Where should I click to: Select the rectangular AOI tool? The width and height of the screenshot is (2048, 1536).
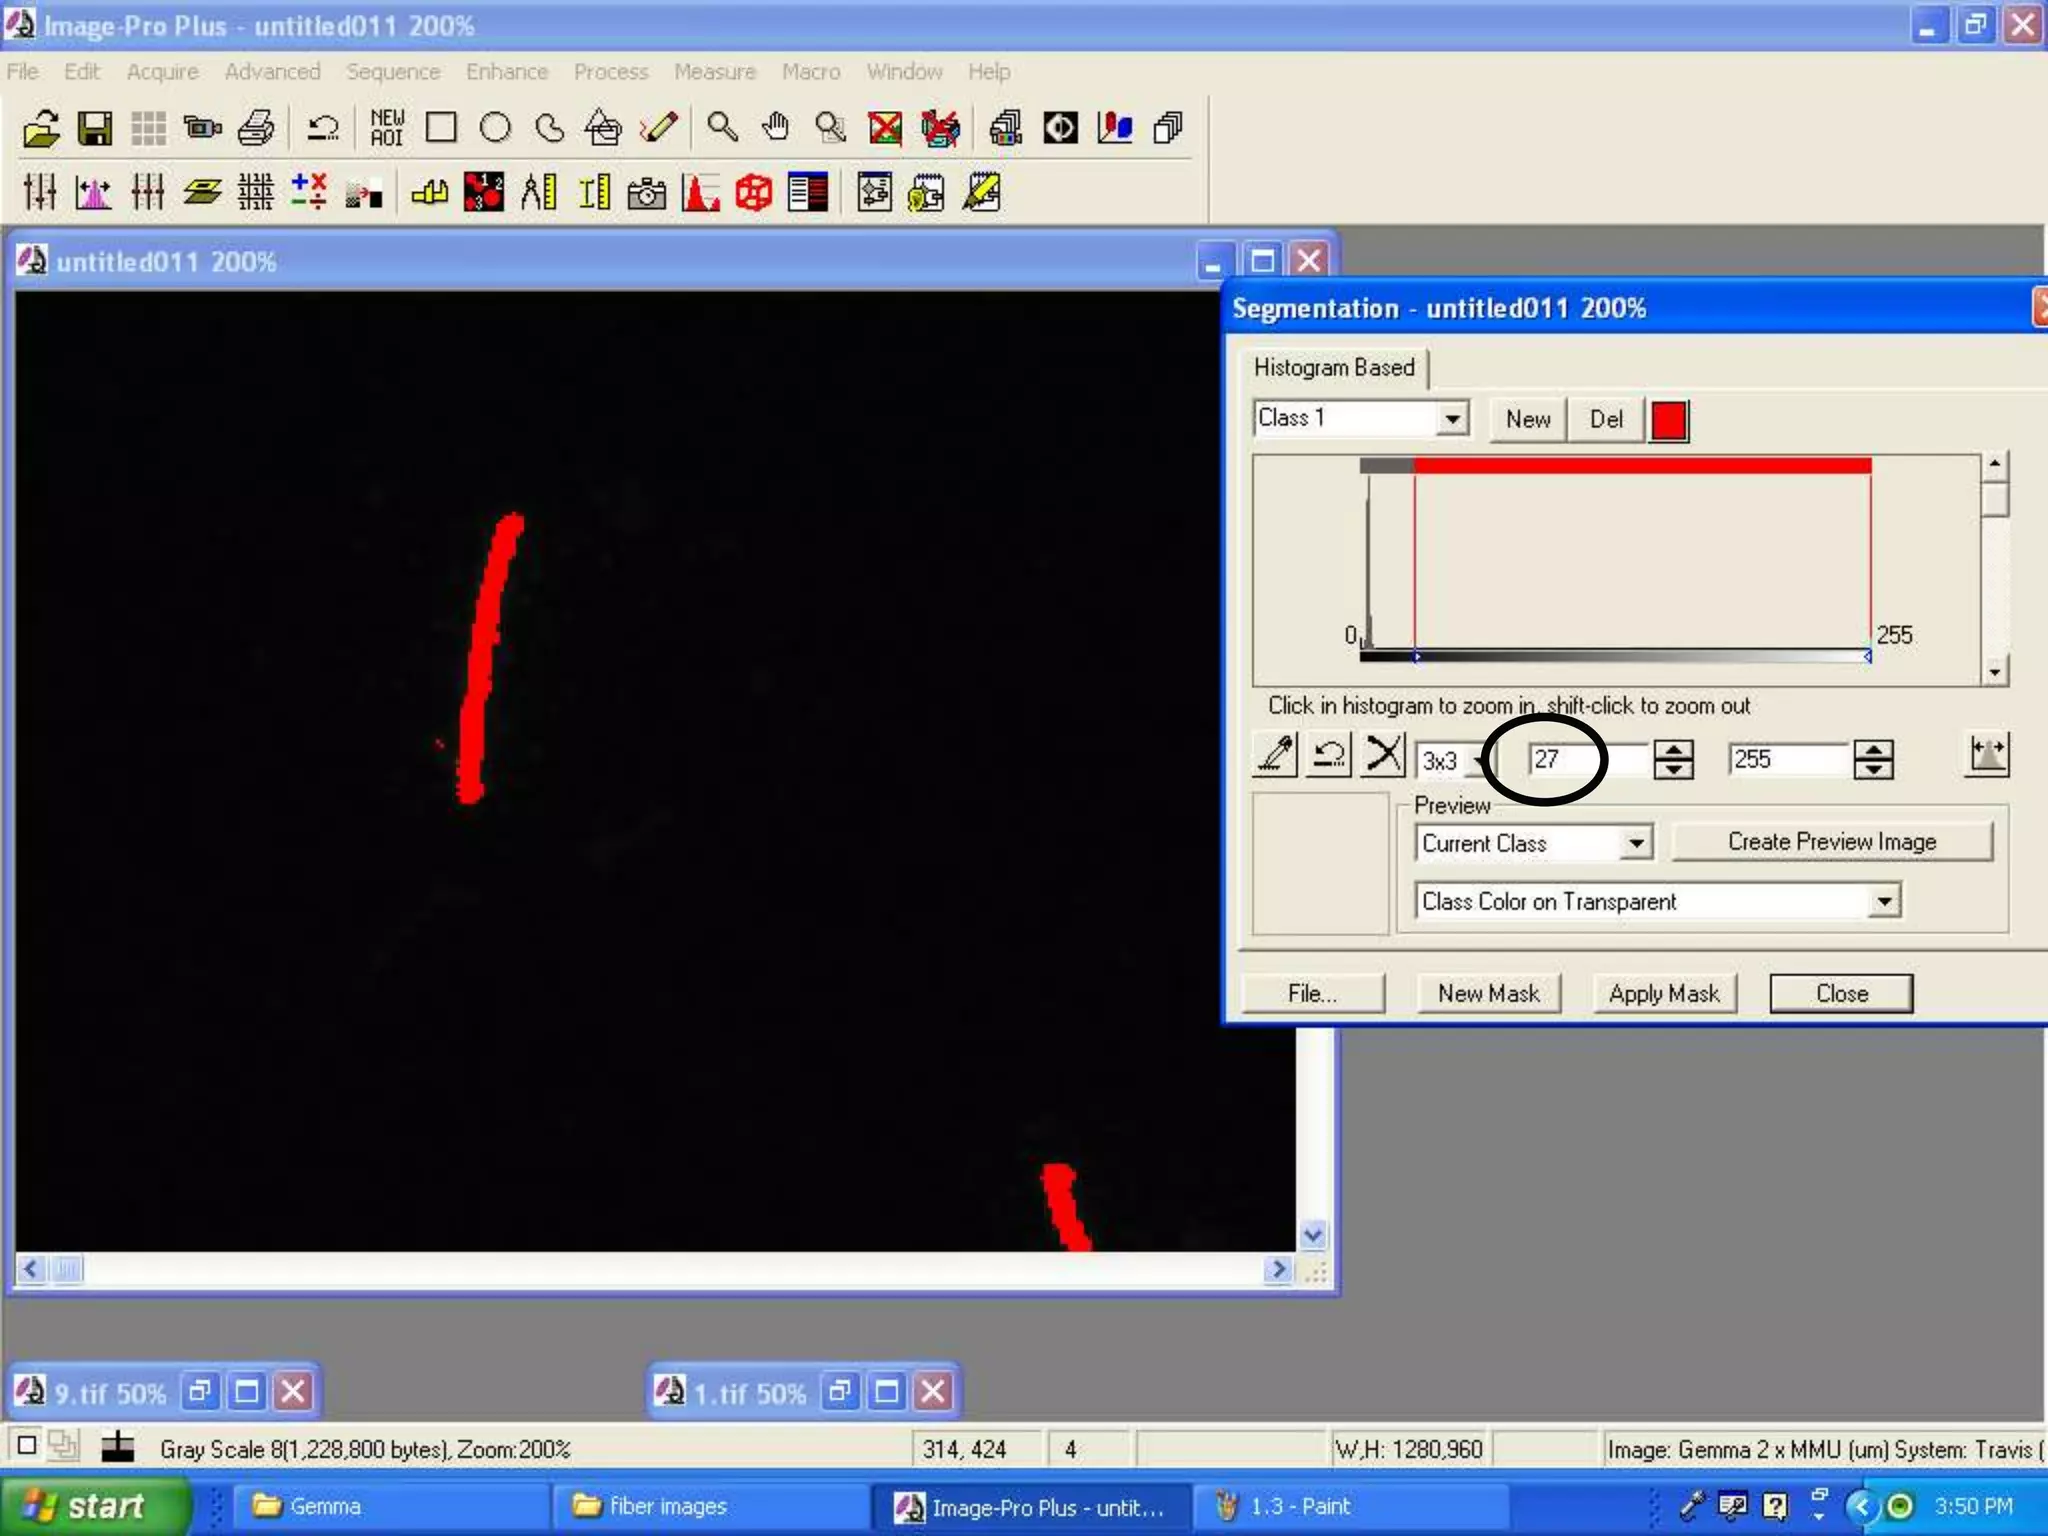click(x=441, y=128)
